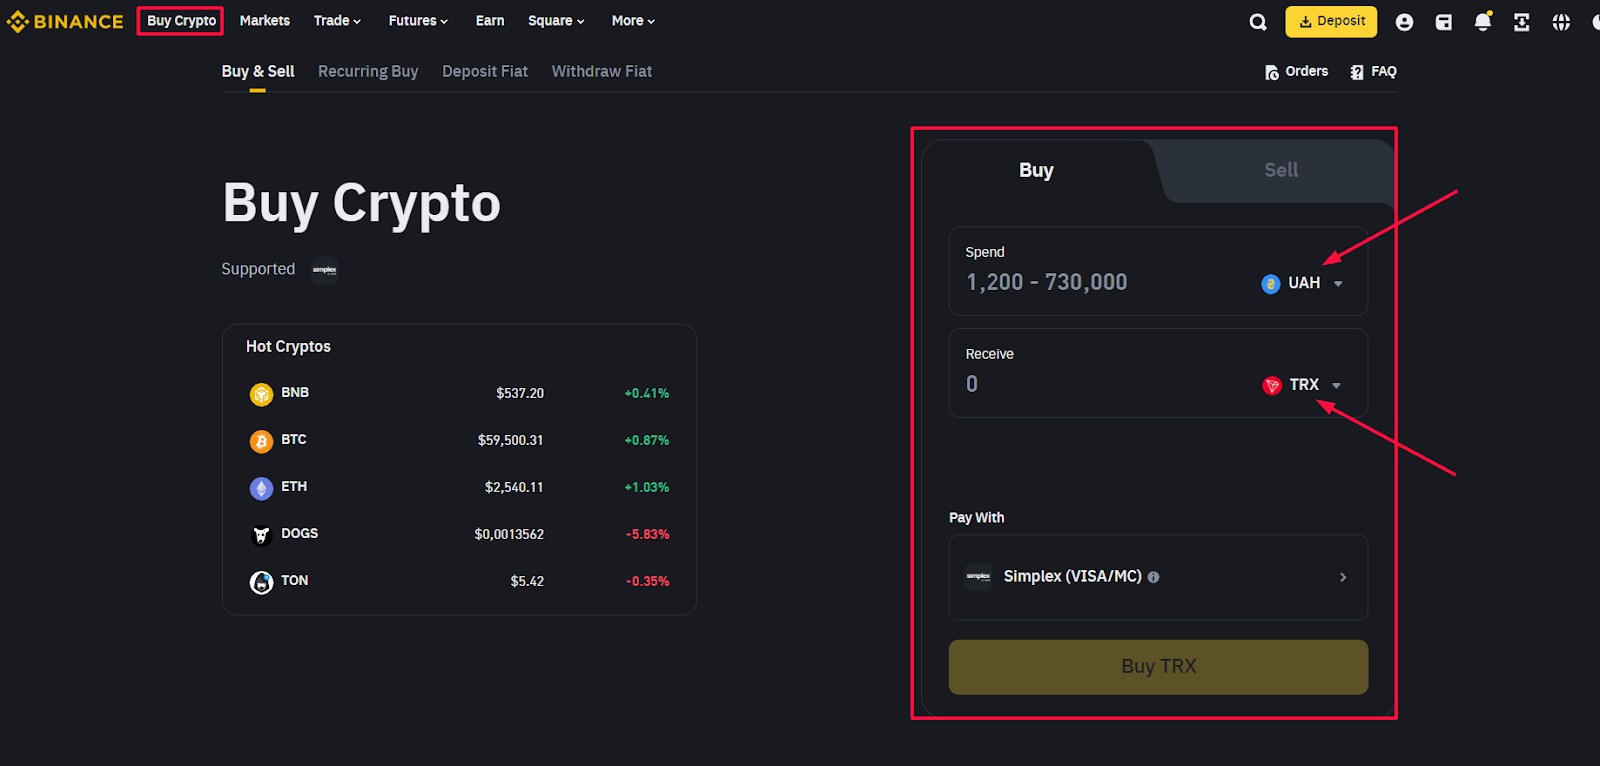Viewport: 1600px width, 766px height.
Task: Select Simplex (VISA/MC) payment method
Action: 1158,577
